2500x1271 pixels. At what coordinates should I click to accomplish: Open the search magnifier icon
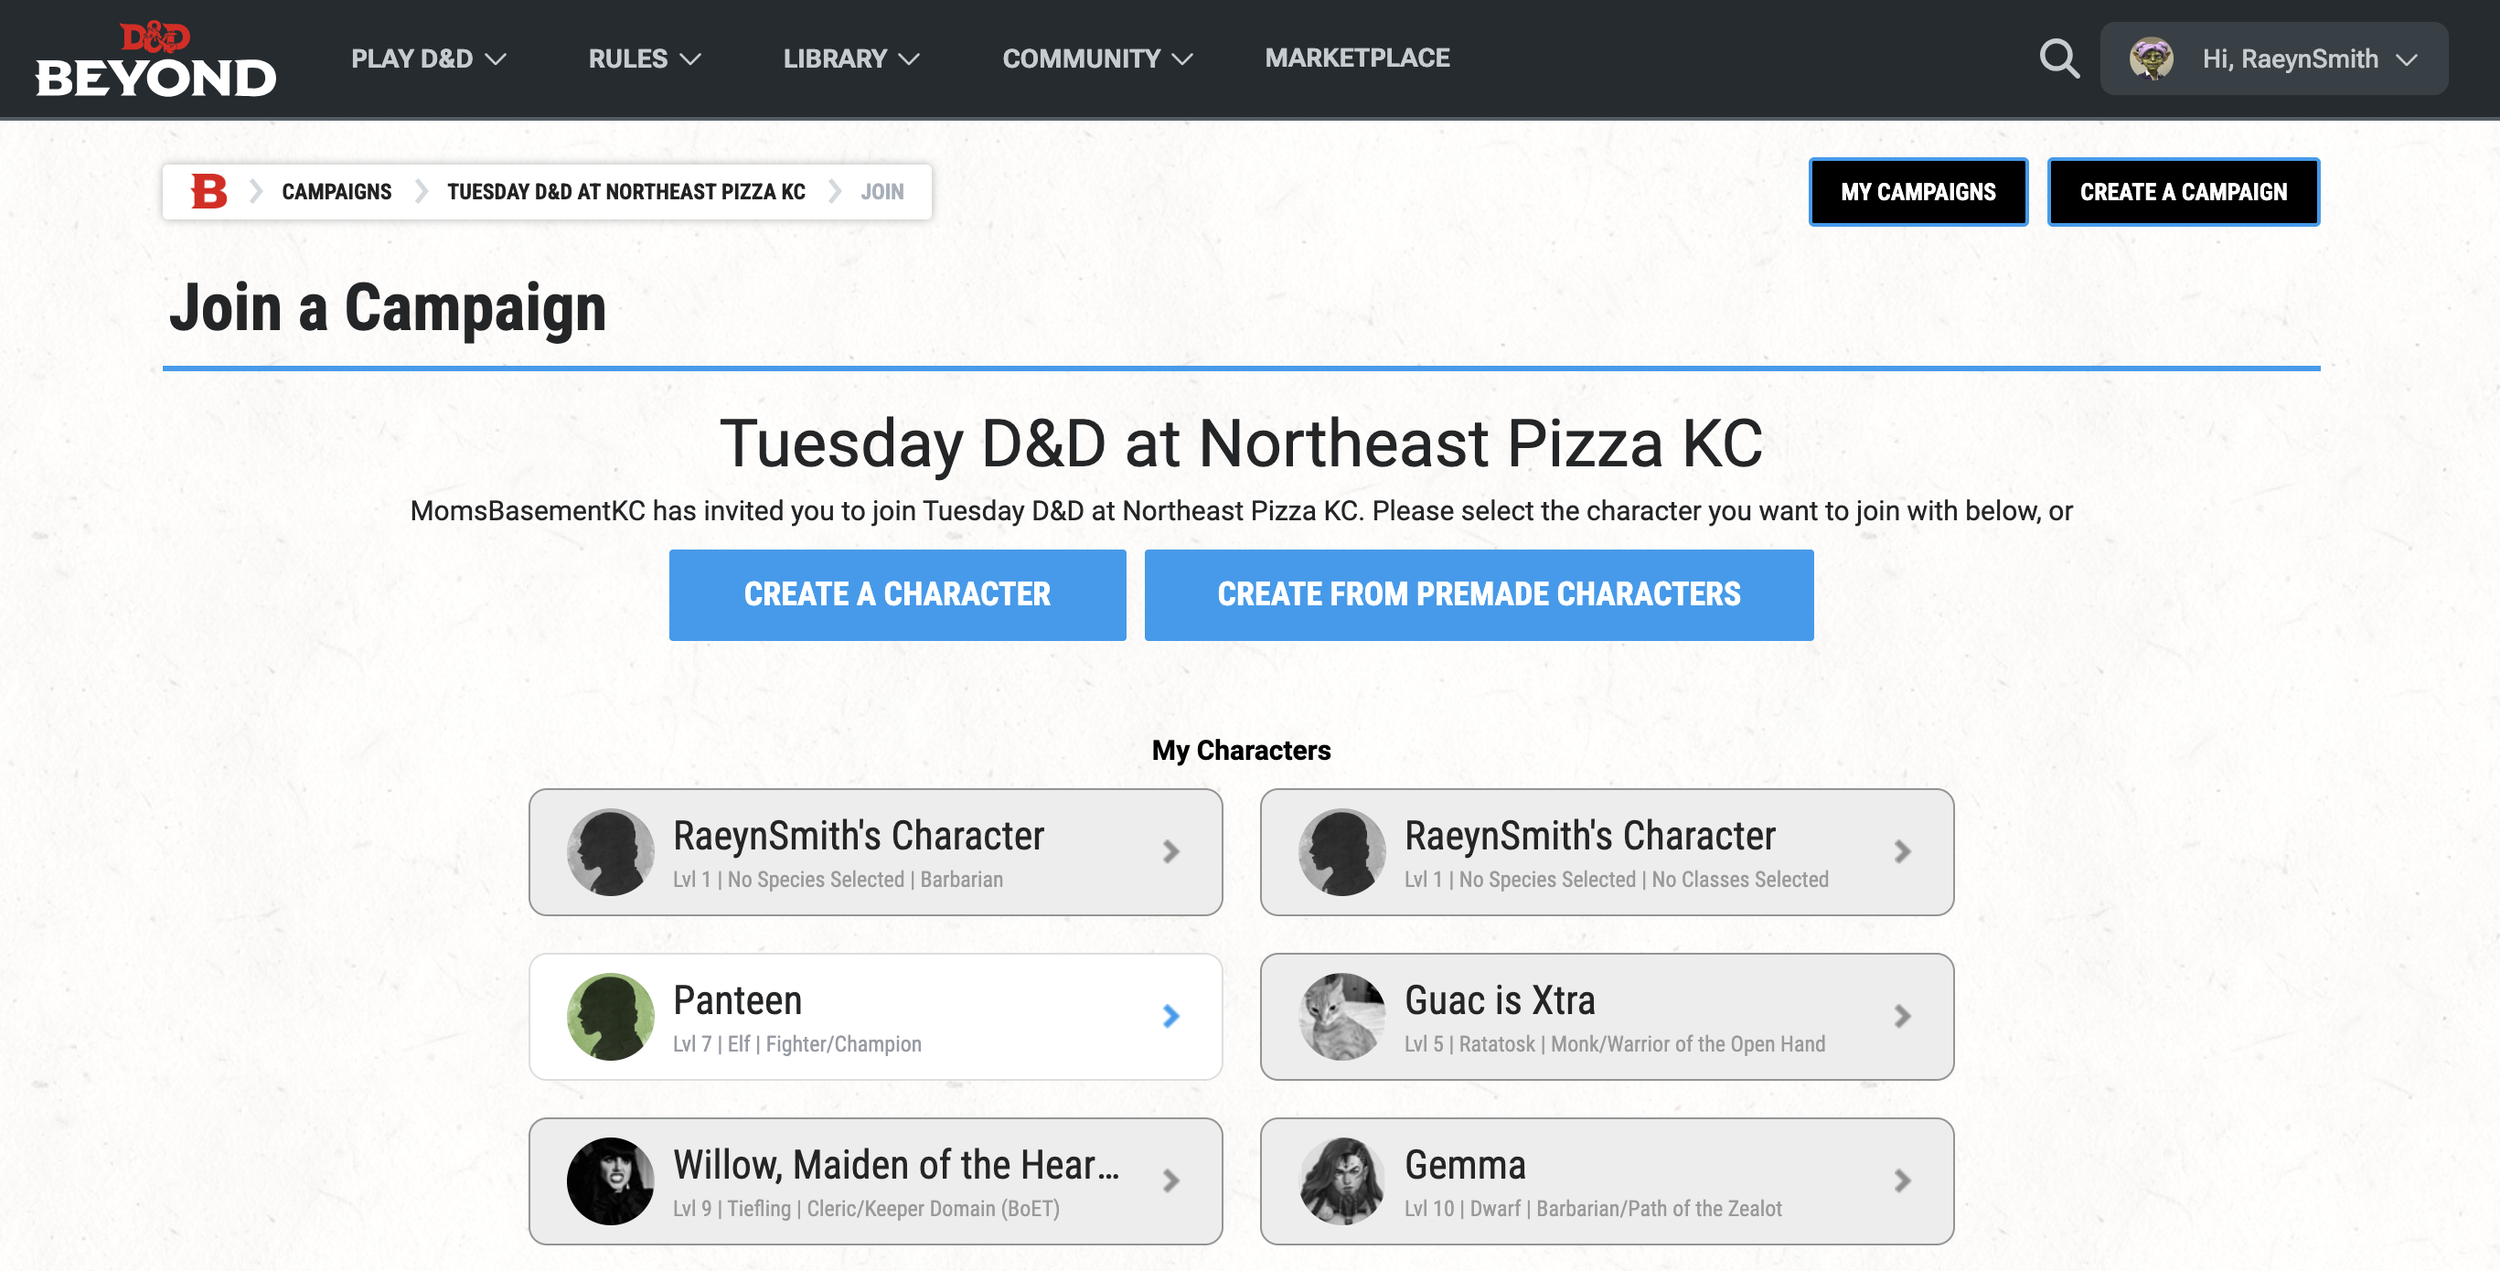coord(2059,59)
